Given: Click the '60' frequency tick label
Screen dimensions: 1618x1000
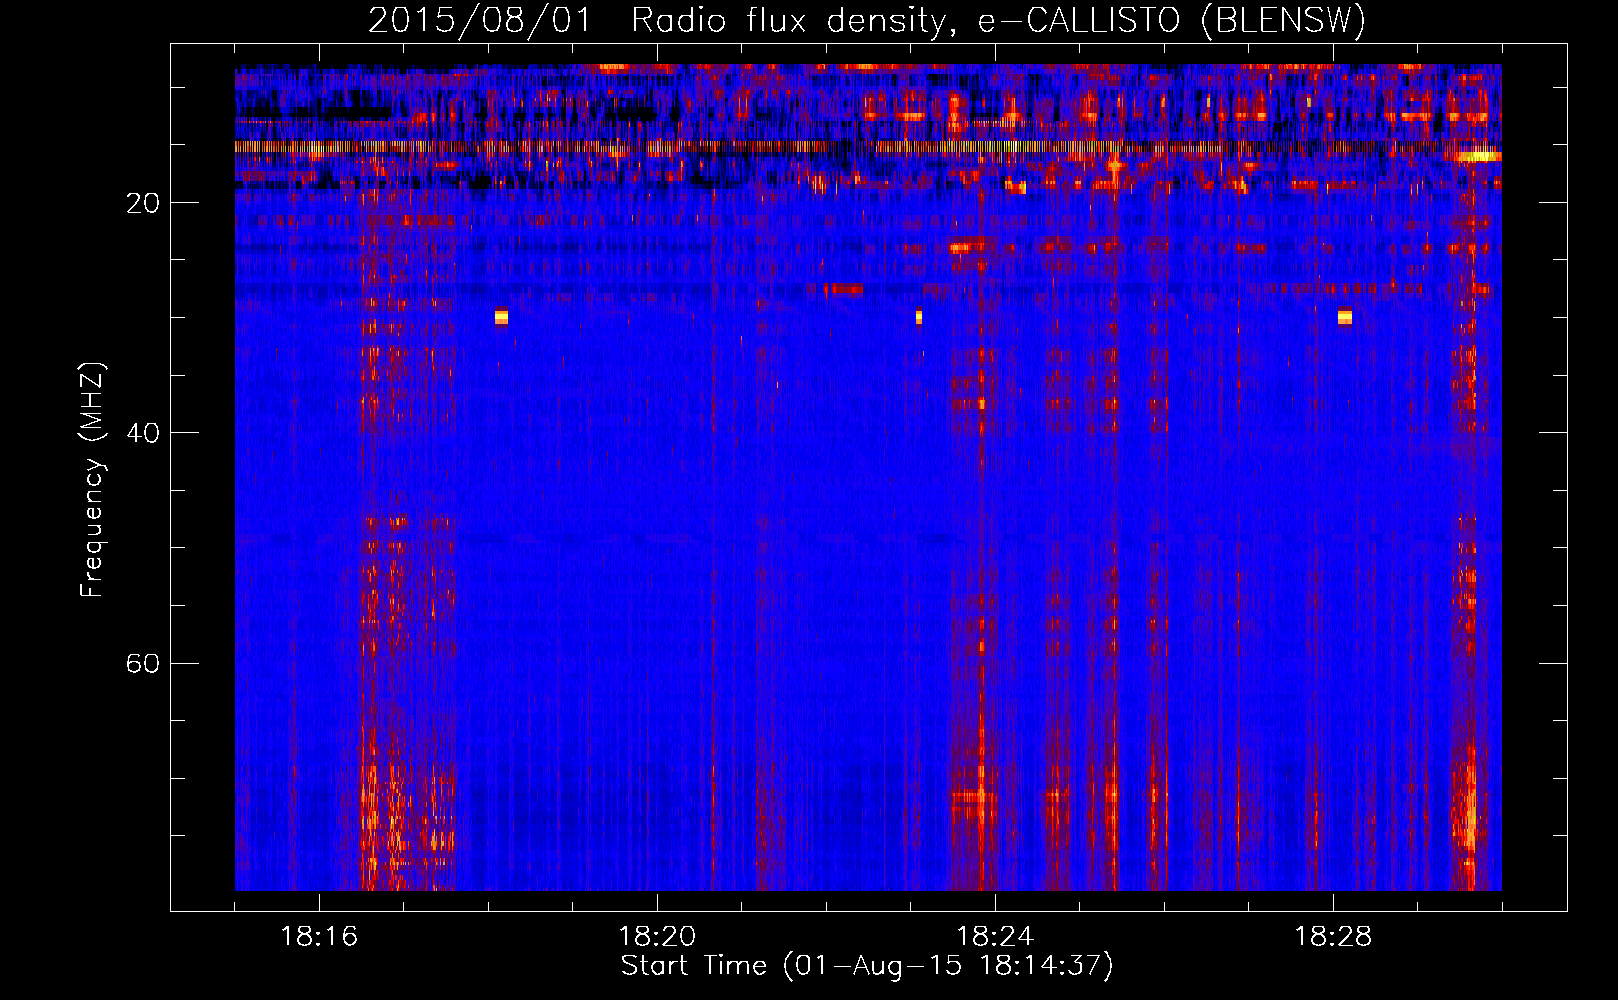Looking at the screenshot, I should (x=143, y=663).
